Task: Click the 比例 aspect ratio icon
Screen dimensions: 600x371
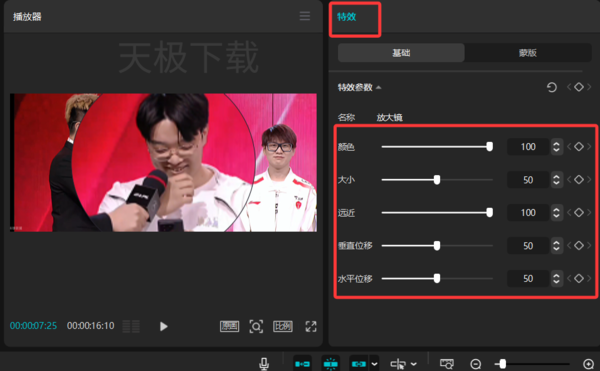Action: point(283,326)
